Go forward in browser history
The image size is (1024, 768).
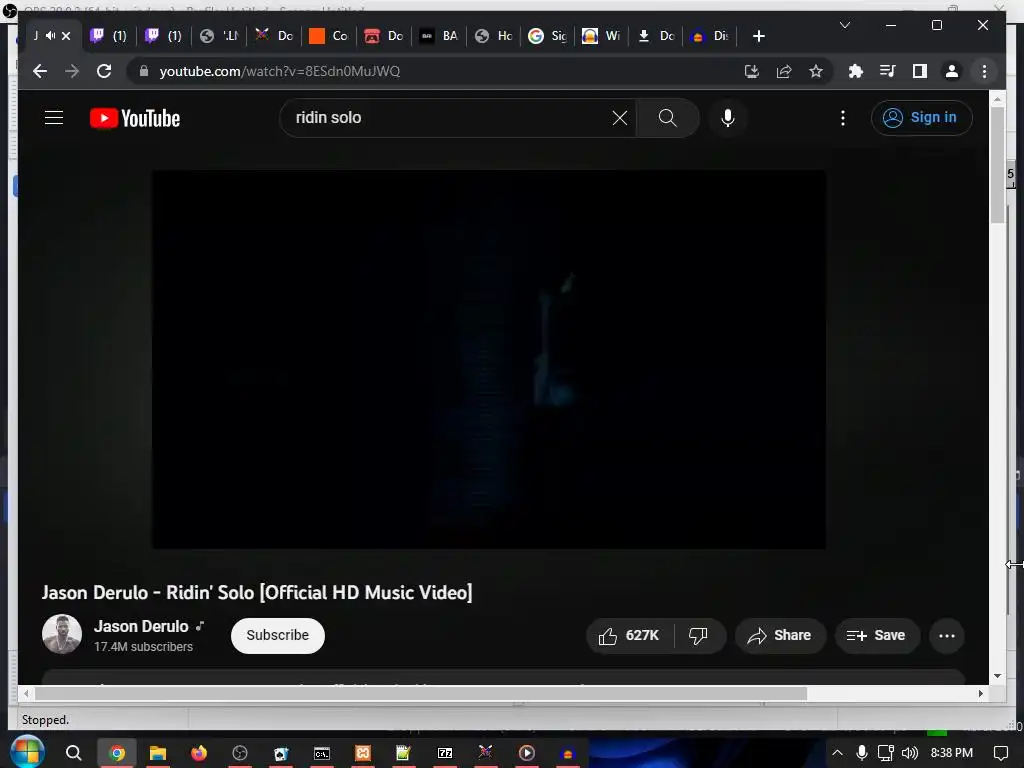(72, 71)
